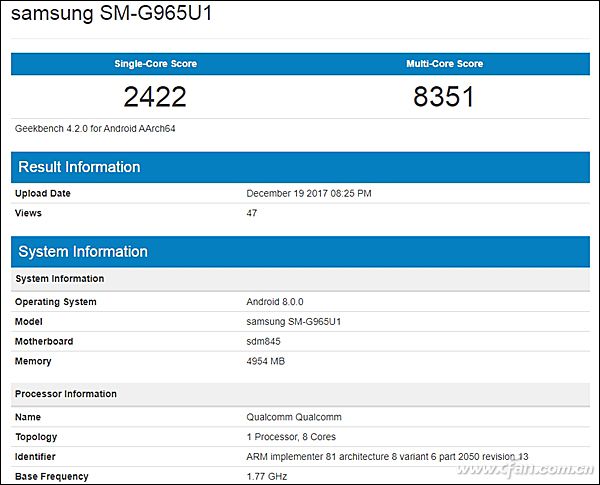
Task: Select the Operating System label
Action: click(55, 302)
